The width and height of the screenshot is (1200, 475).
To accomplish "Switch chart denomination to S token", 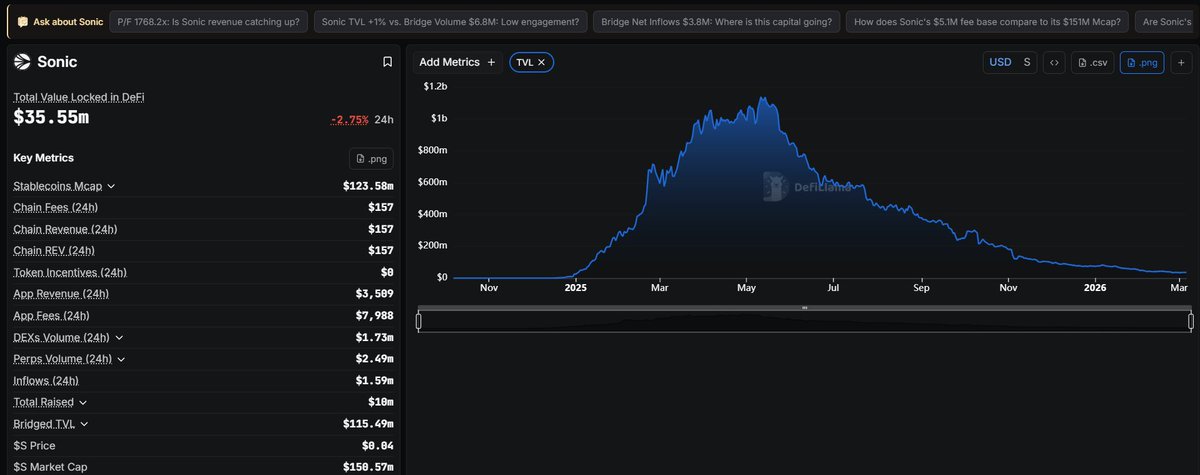I will 1026,62.
